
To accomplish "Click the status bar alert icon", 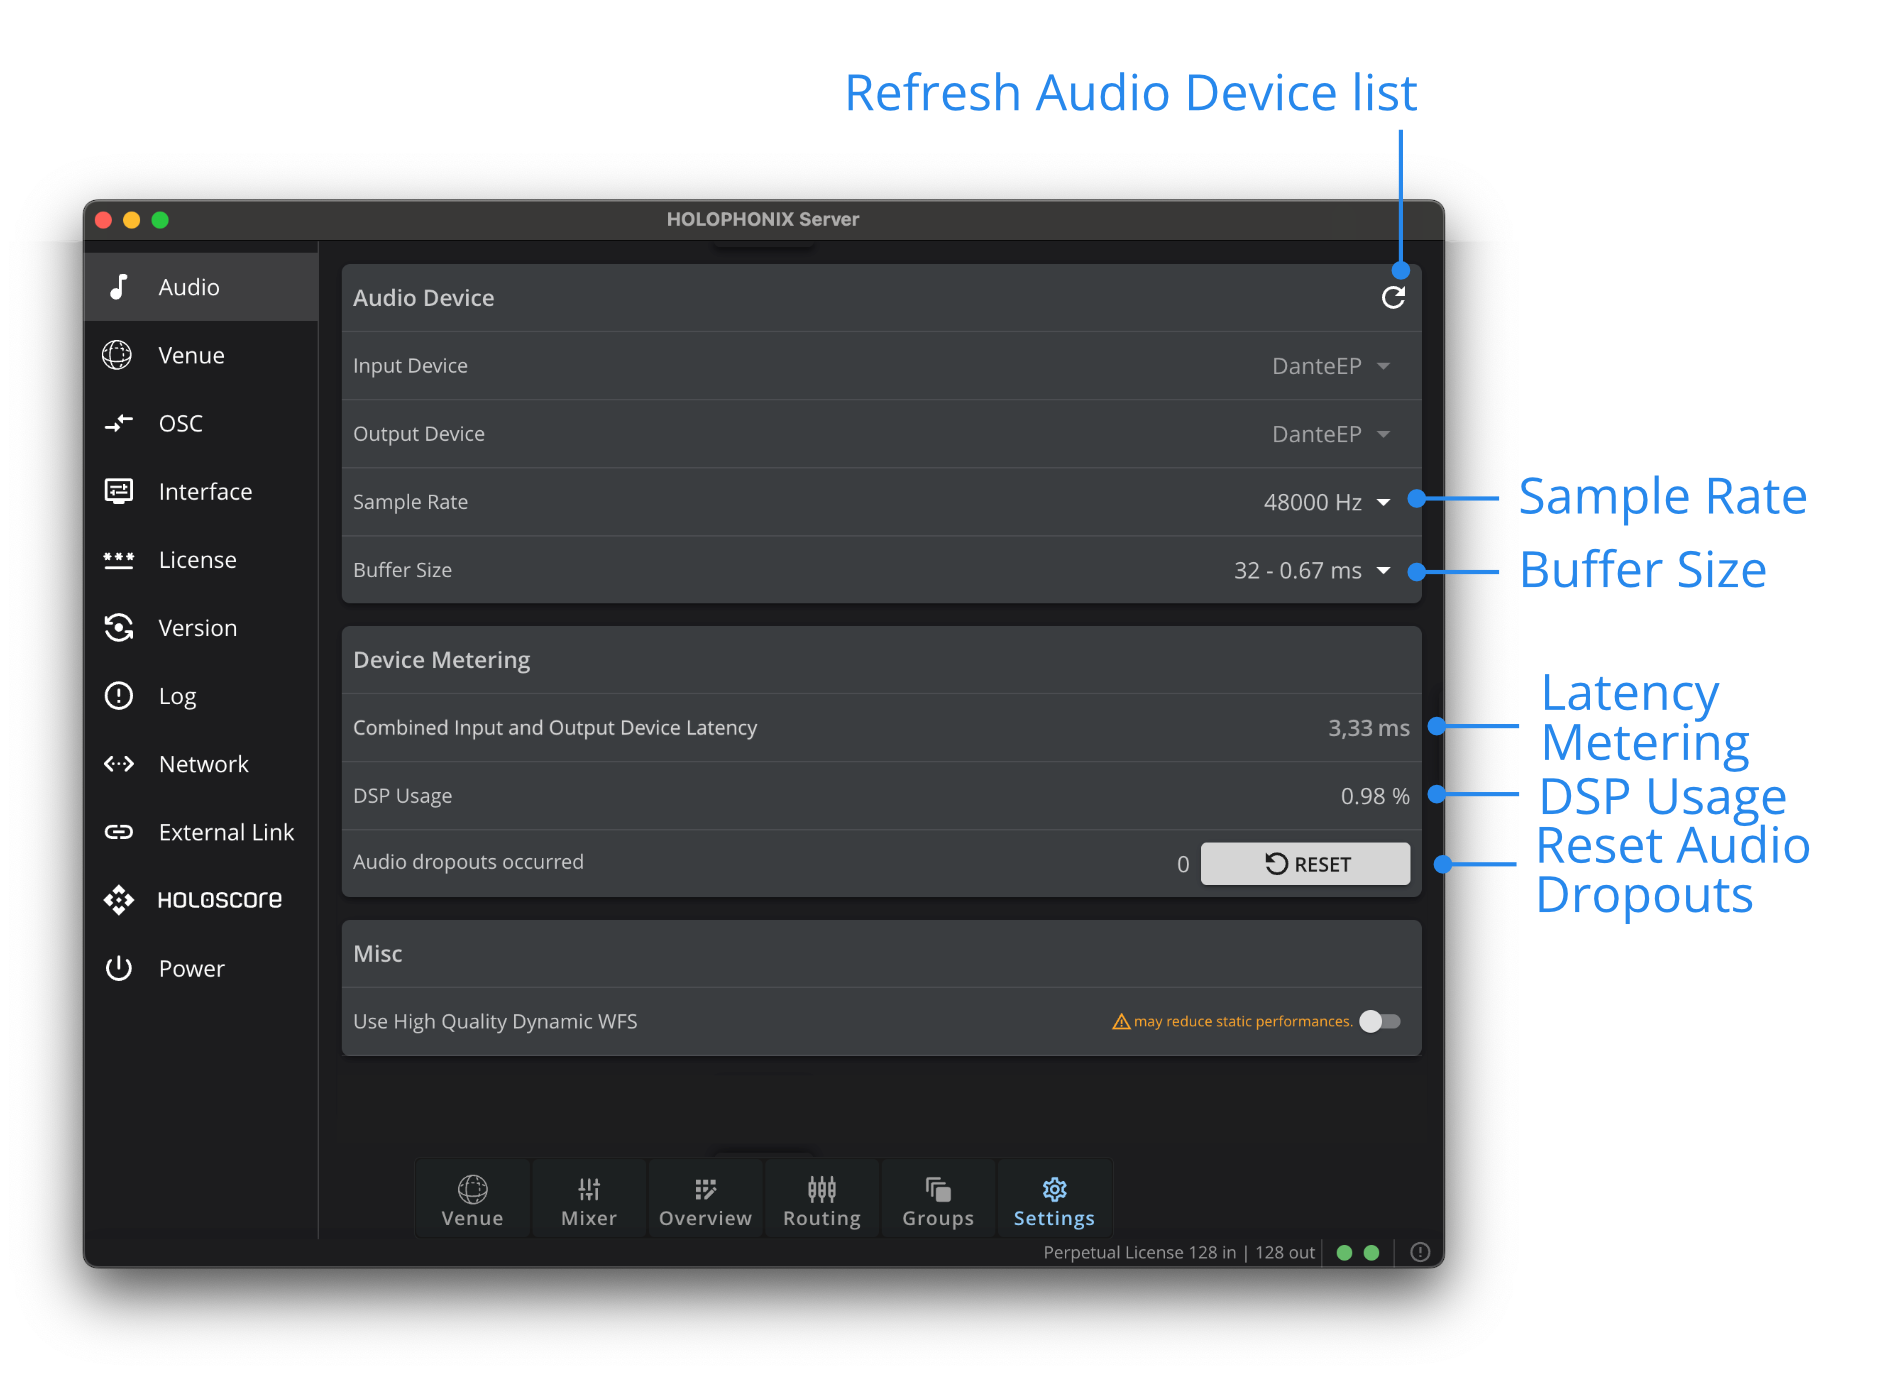I will [1420, 1252].
